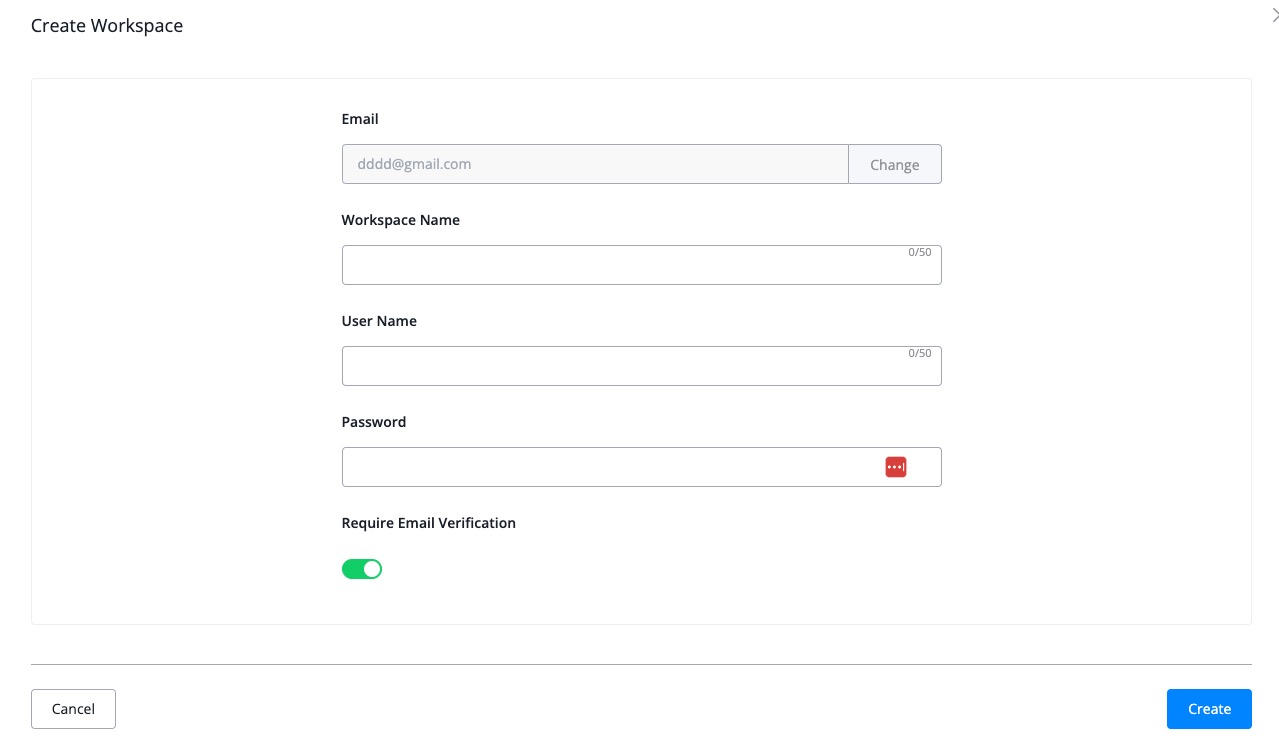Click the divider line above Cancel
The height and width of the screenshot is (751, 1279).
tap(641, 664)
